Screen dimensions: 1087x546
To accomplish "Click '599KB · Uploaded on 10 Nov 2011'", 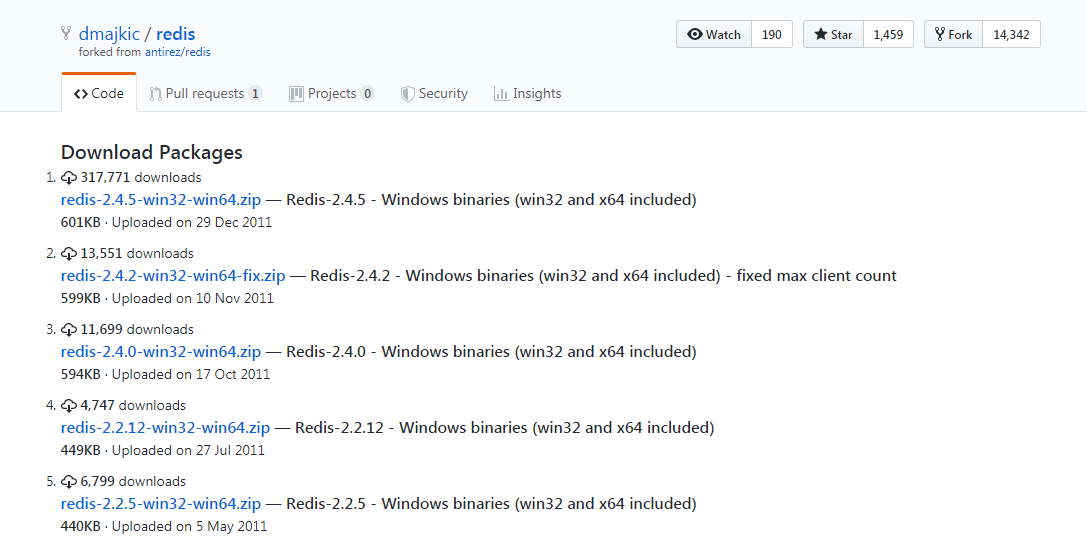I will 167,299.
